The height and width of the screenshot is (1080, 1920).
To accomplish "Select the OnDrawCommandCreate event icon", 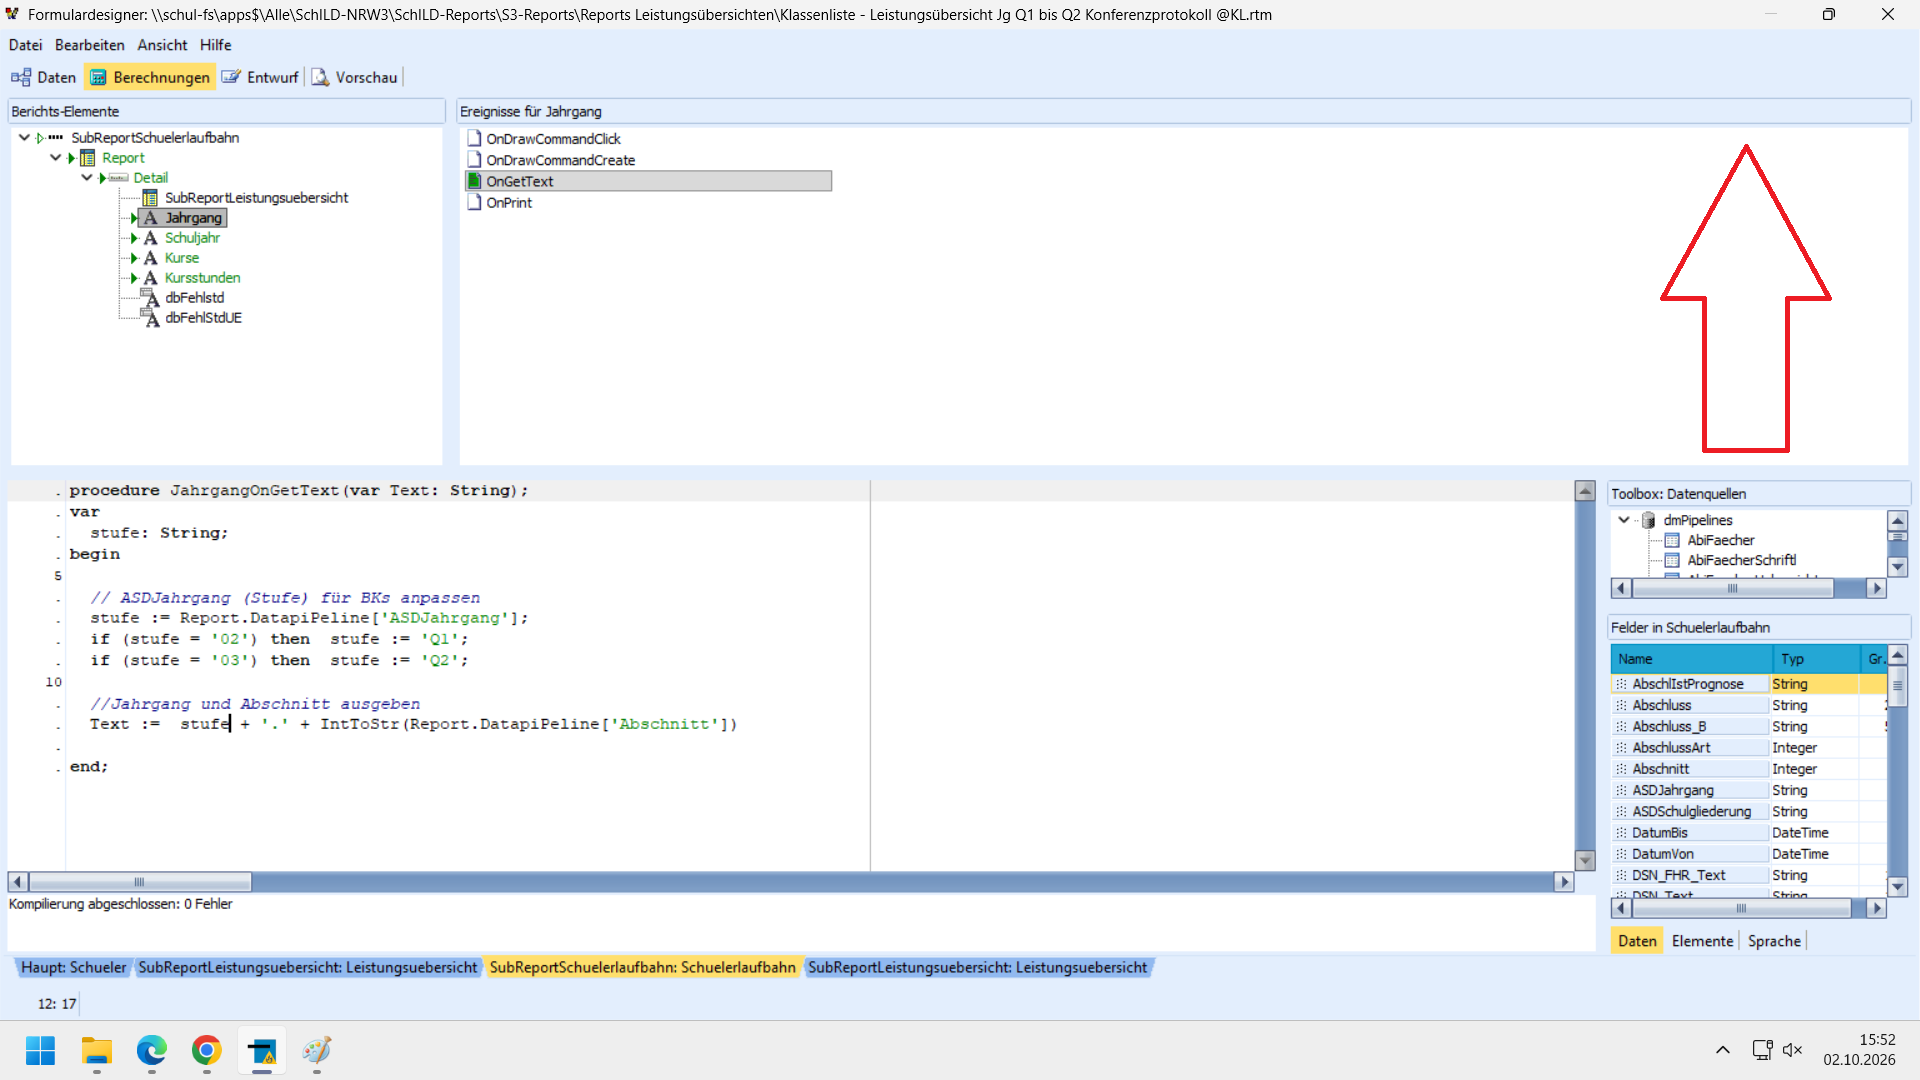I will (475, 159).
